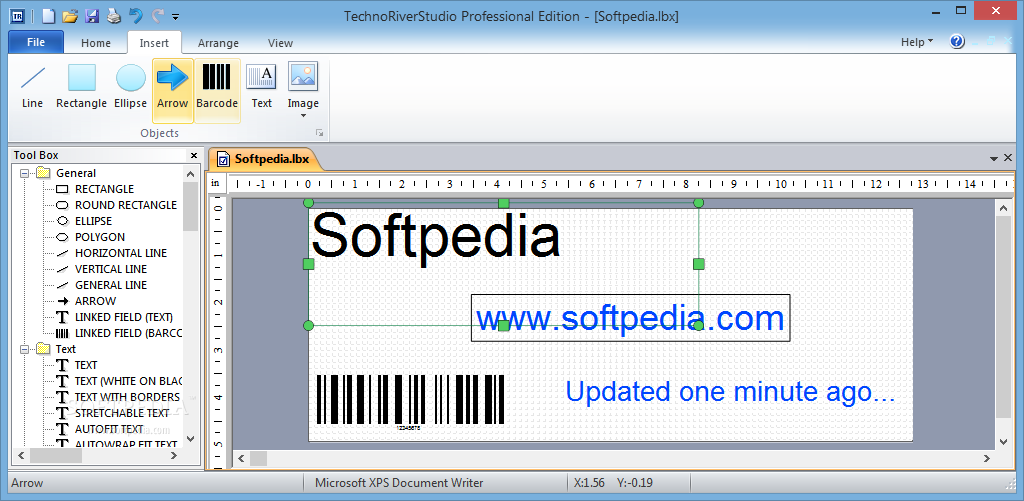Click the 'in' ruler unit box
The height and width of the screenshot is (501, 1024).
216,184
